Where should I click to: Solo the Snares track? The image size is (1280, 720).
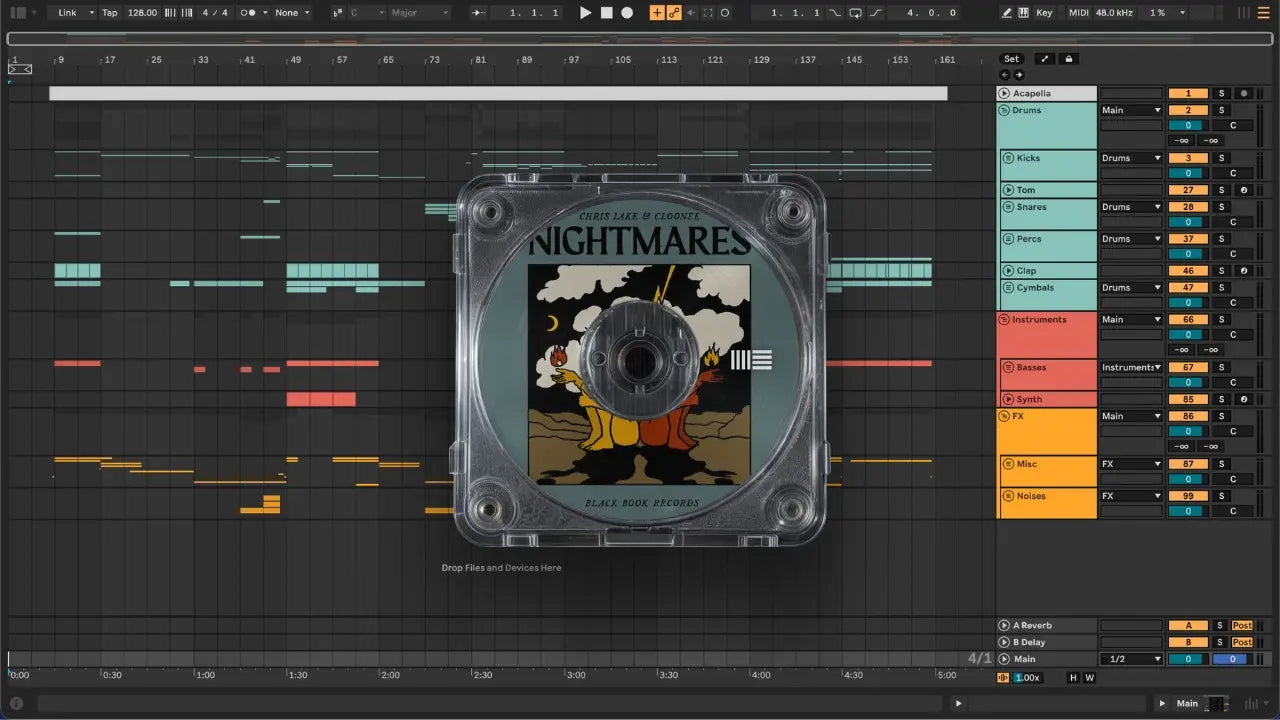pos(1221,207)
